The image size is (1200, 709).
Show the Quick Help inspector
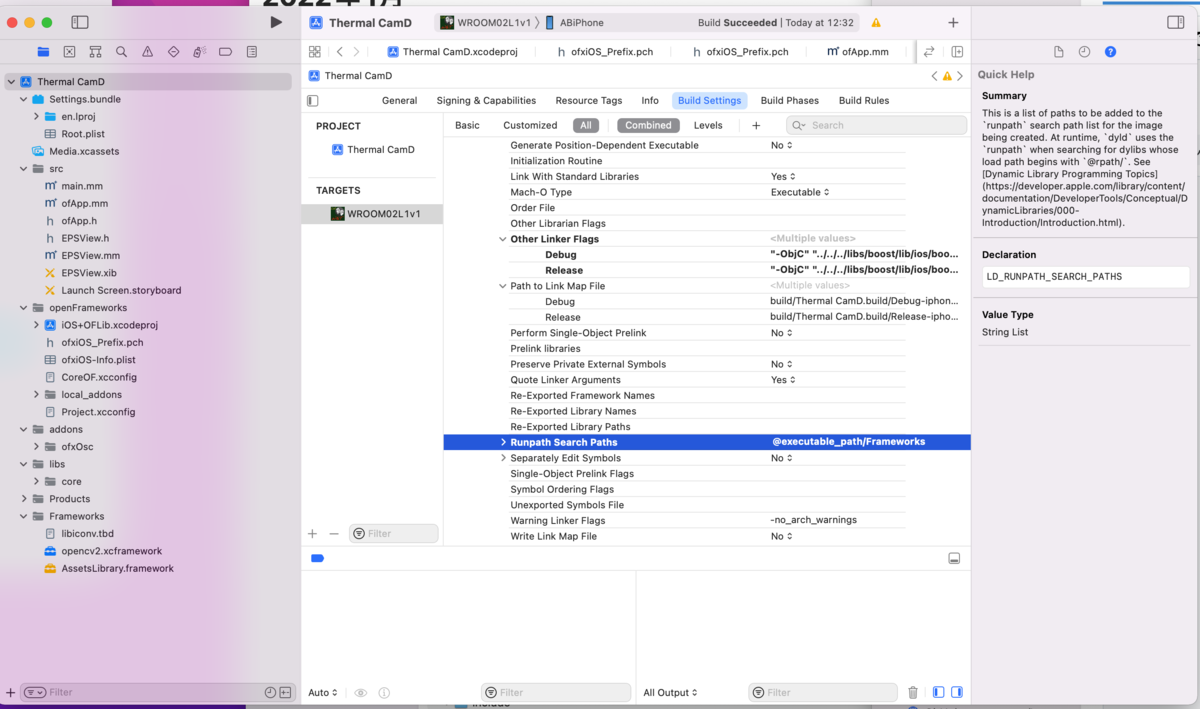(x=1110, y=52)
